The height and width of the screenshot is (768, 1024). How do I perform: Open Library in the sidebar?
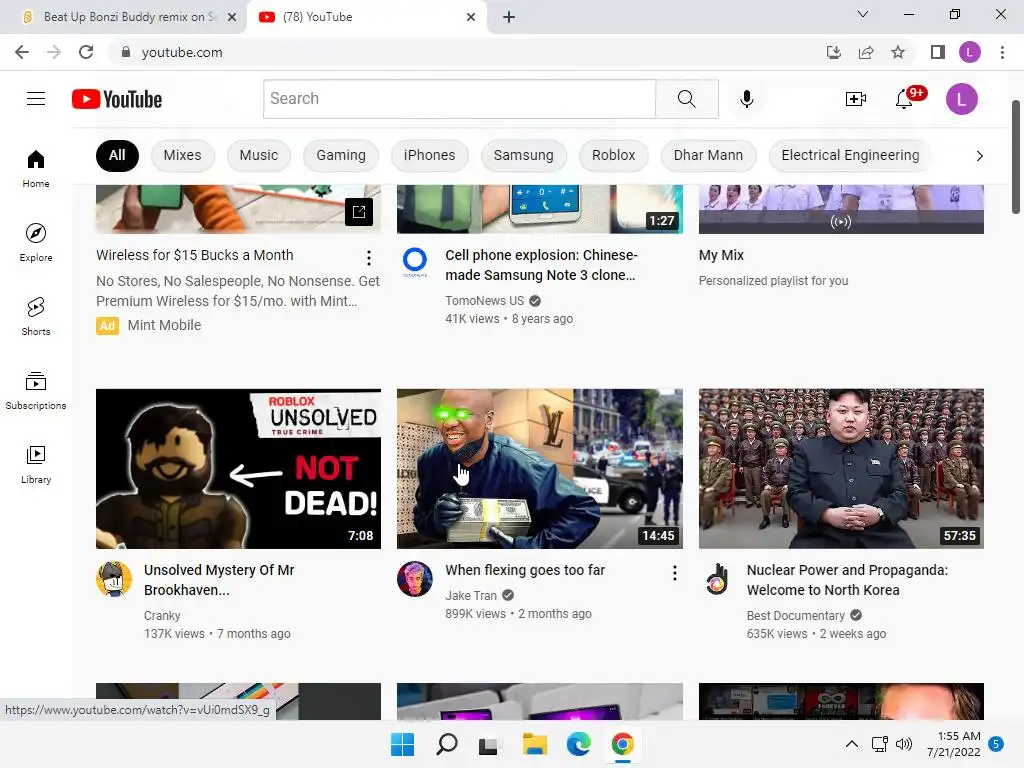tap(36, 464)
